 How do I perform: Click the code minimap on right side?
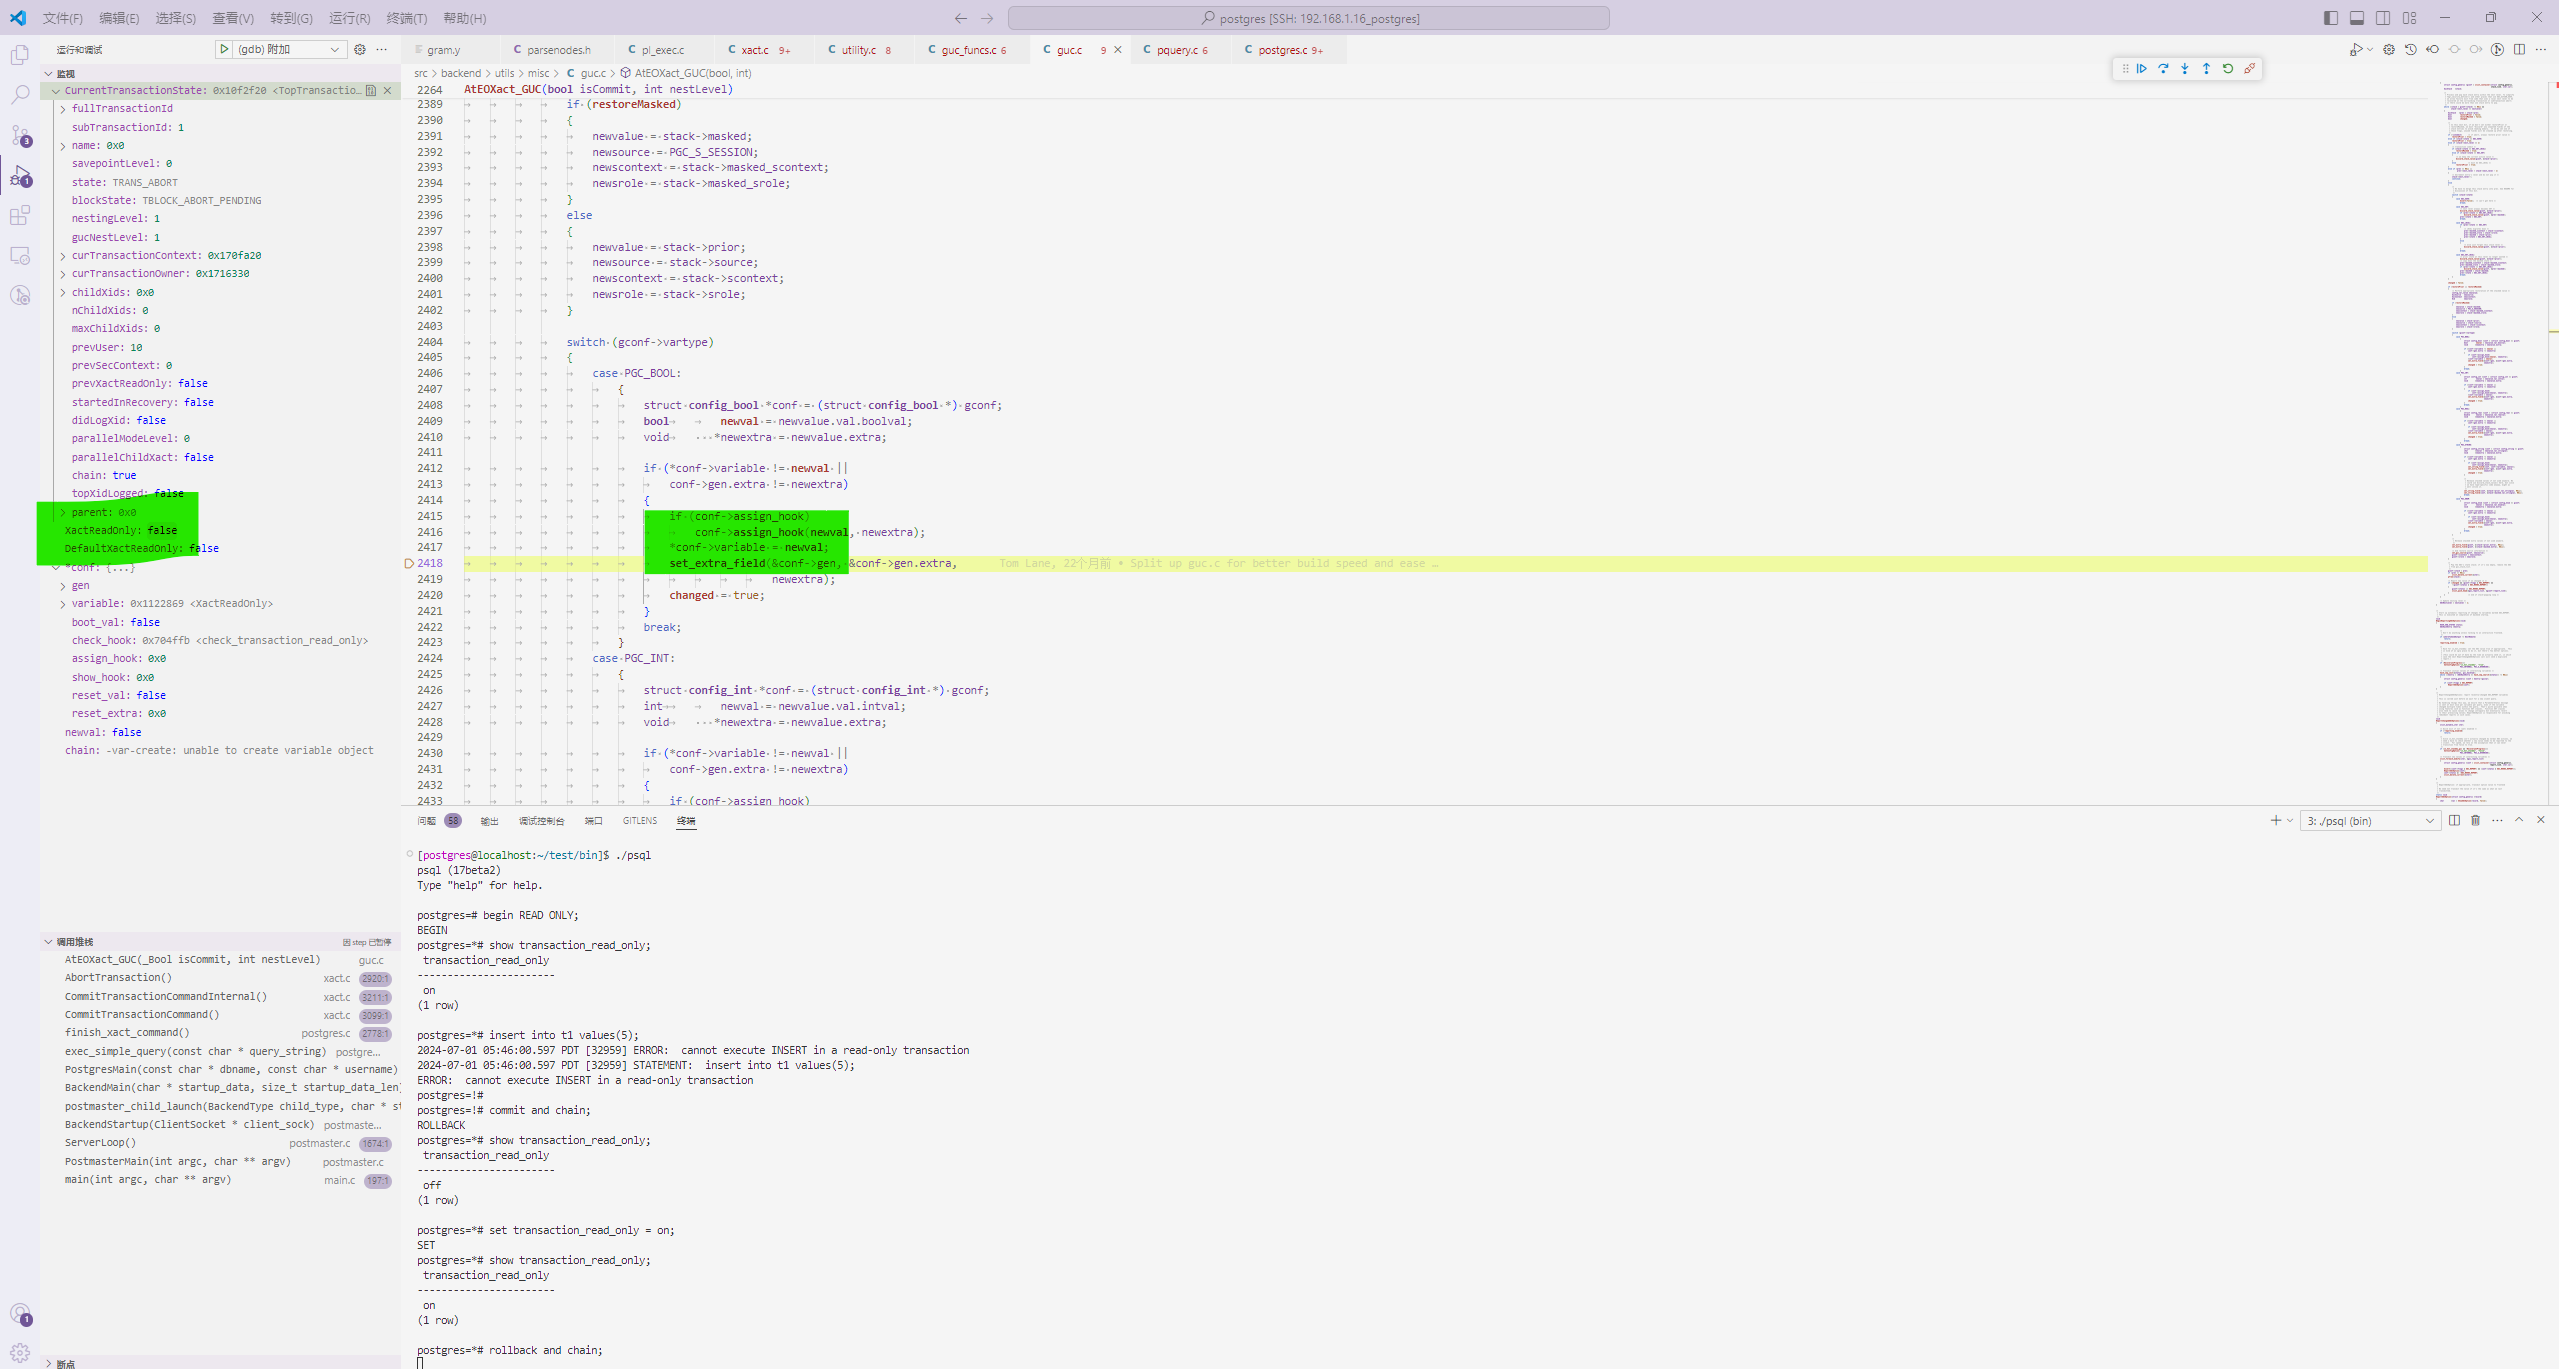pos(2492,440)
